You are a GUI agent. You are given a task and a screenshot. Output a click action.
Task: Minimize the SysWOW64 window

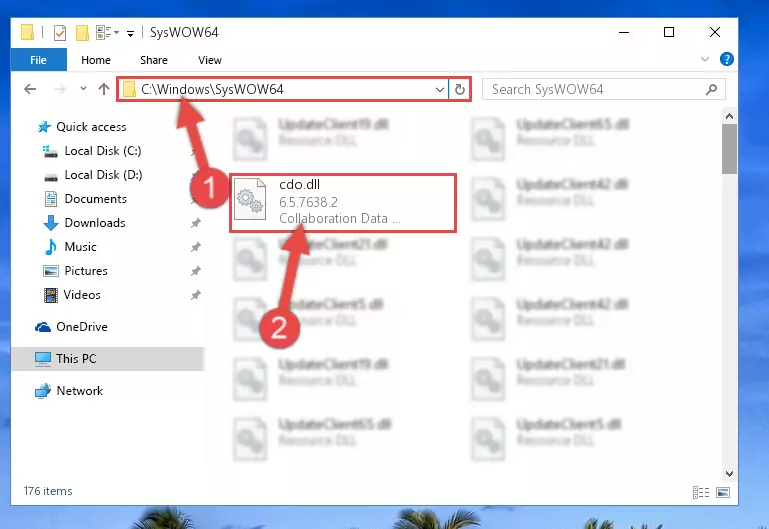click(x=624, y=32)
